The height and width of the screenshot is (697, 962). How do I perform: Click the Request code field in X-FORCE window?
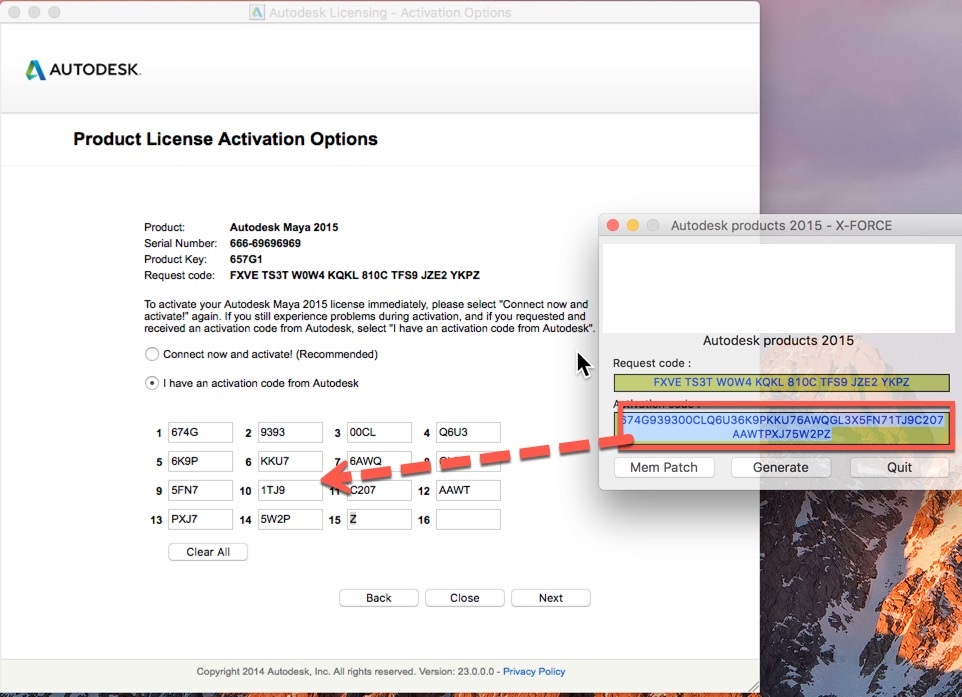click(x=782, y=382)
